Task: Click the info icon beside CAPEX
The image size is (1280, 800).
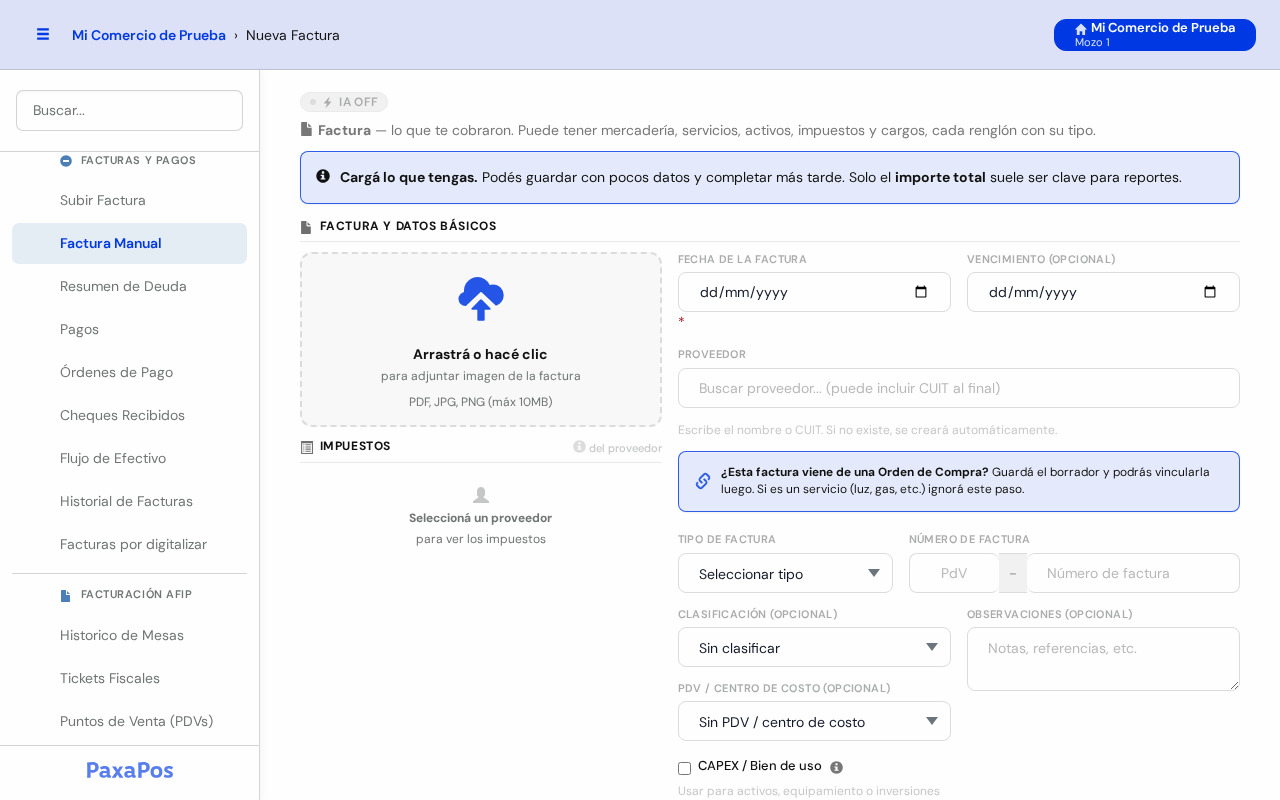Action: tap(837, 767)
